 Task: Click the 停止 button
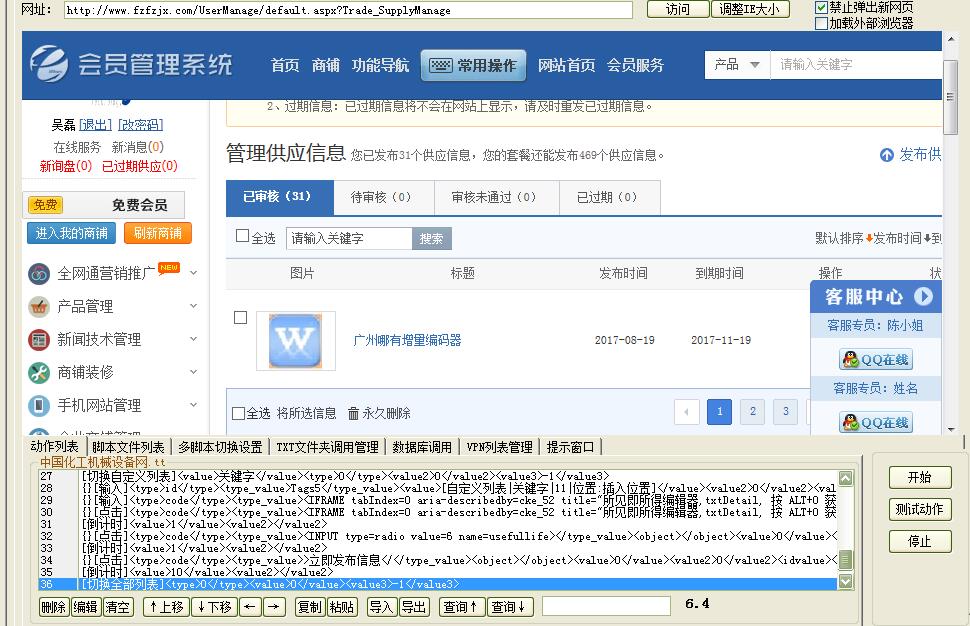point(920,542)
